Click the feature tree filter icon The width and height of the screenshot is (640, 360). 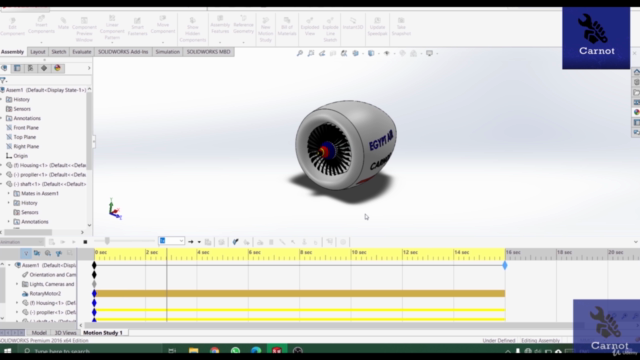(3, 80)
